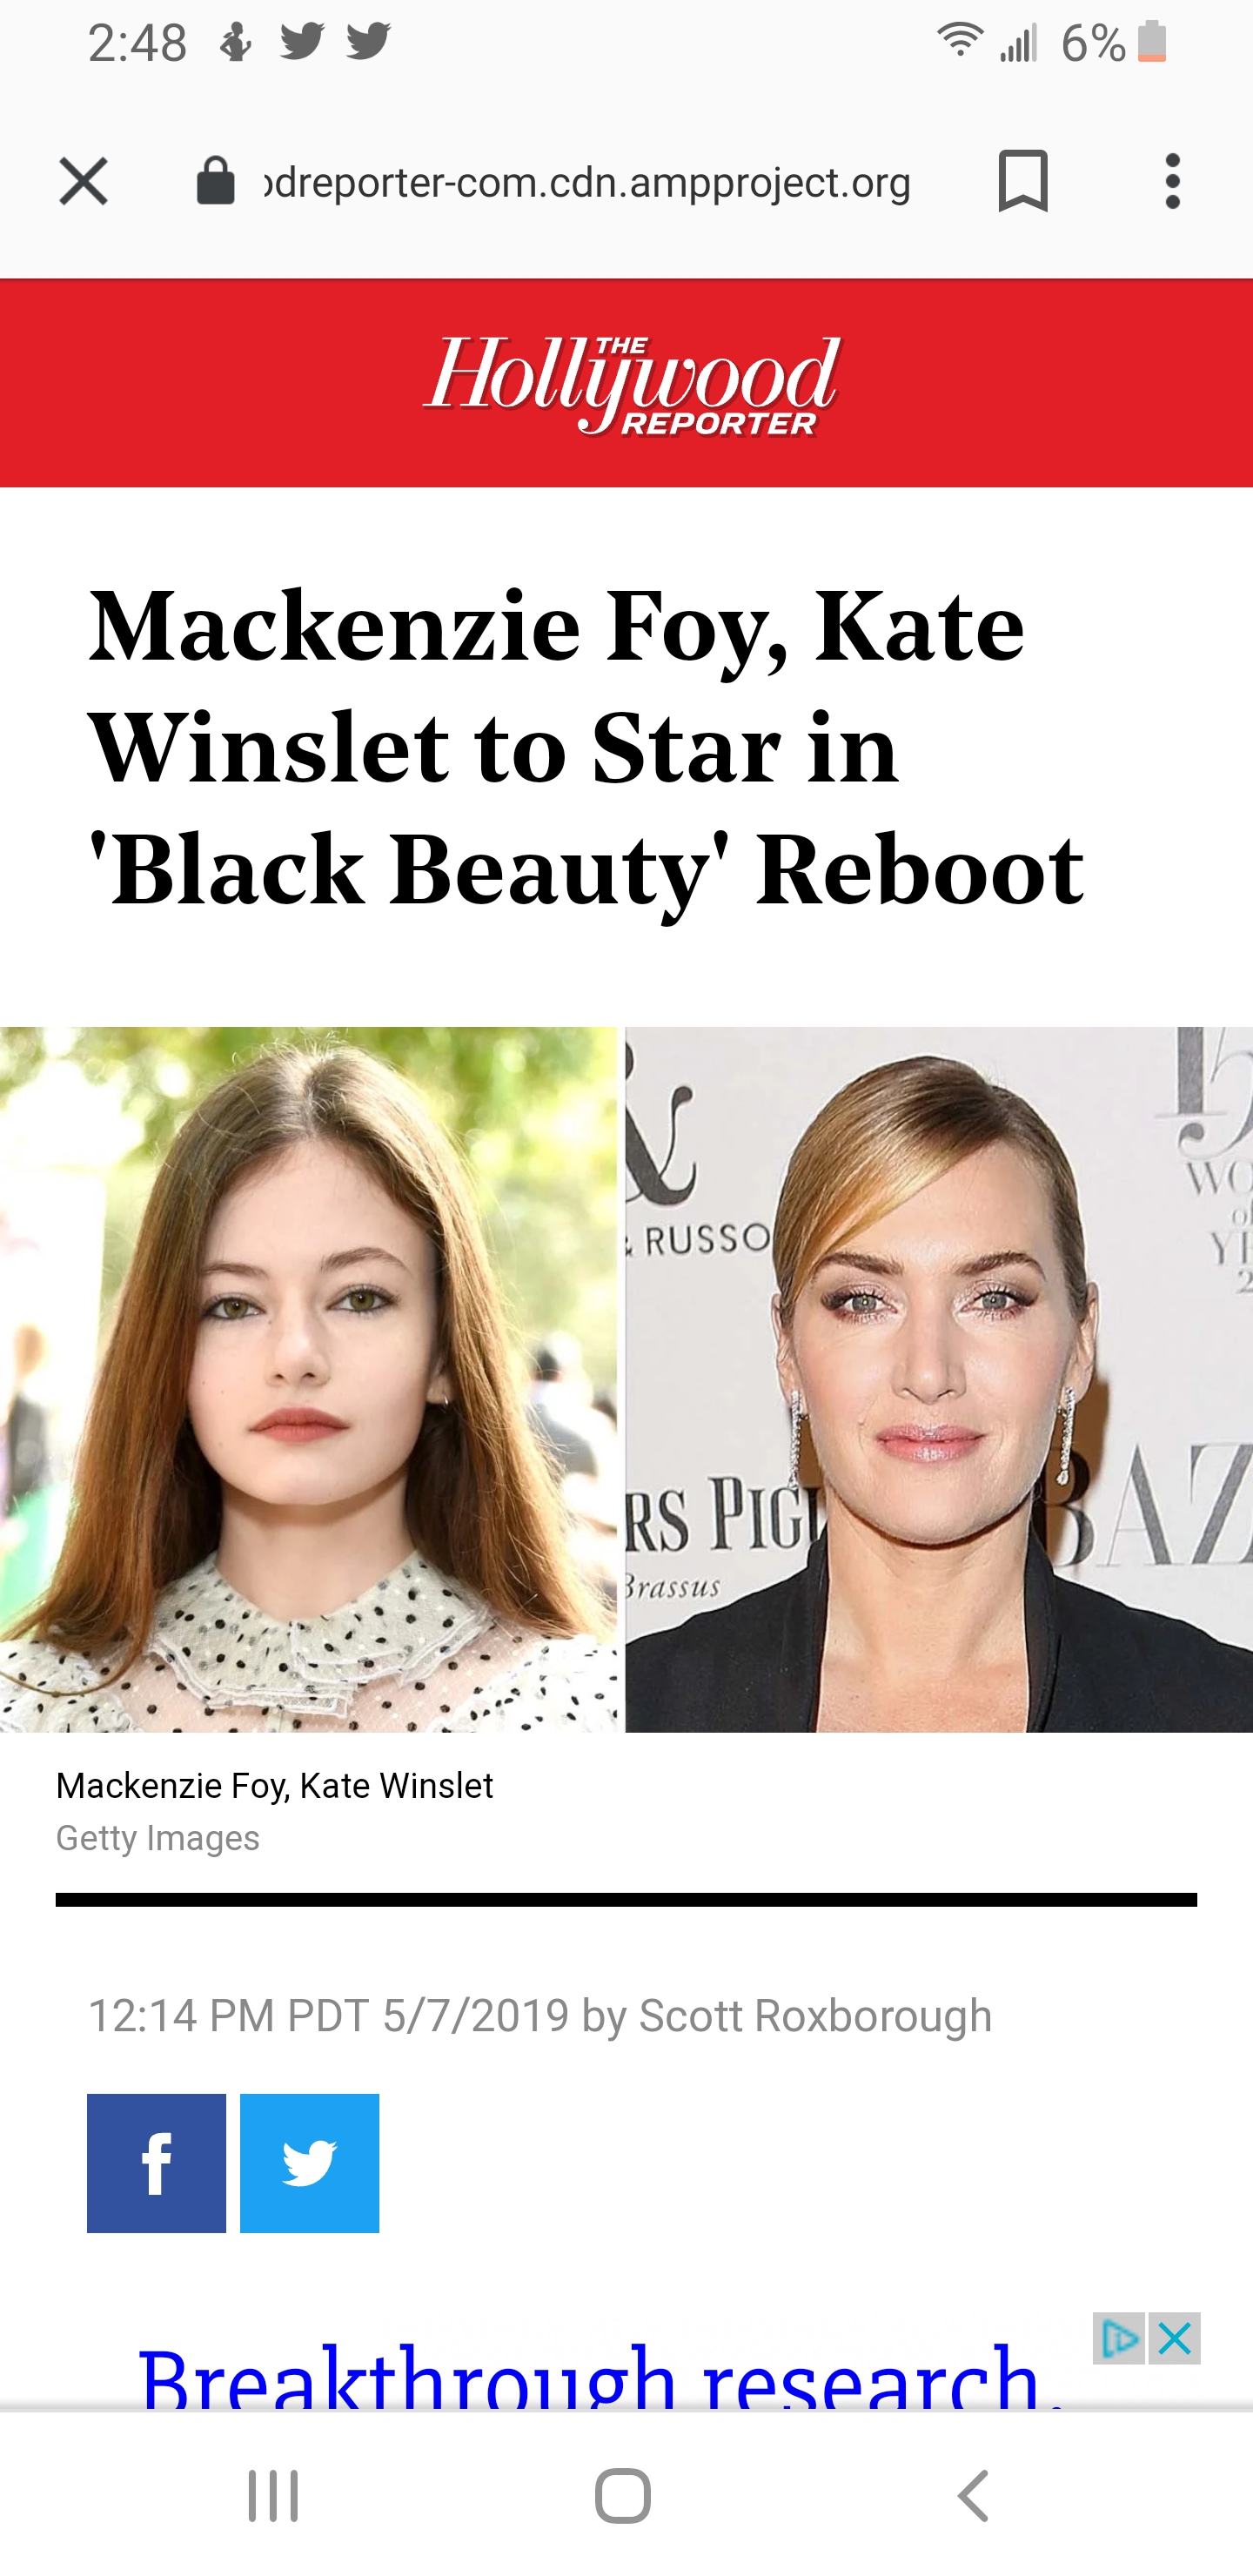The height and width of the screenshot is (2576, 1253).
Task: Open the AdChoices info icon
Action: point(1119,2338)
